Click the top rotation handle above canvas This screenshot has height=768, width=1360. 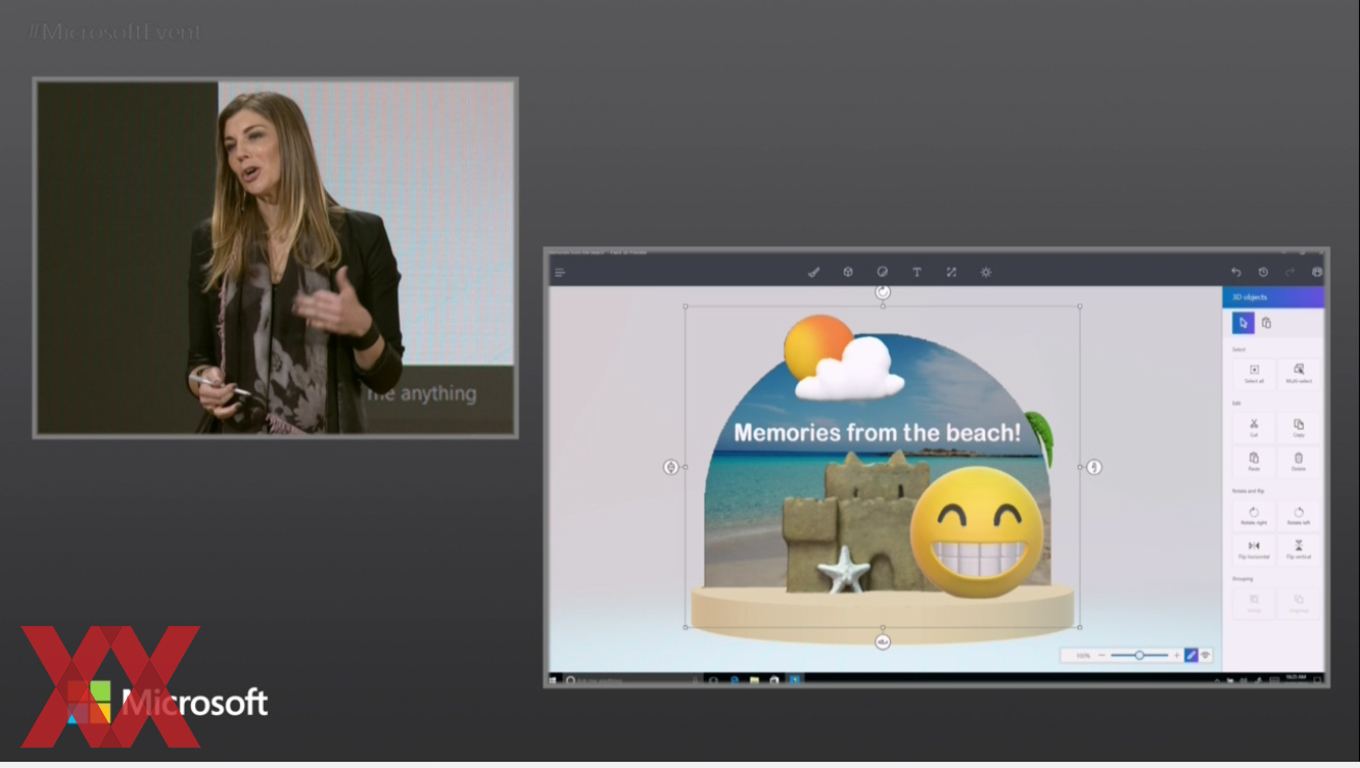(x=883, y=292)
